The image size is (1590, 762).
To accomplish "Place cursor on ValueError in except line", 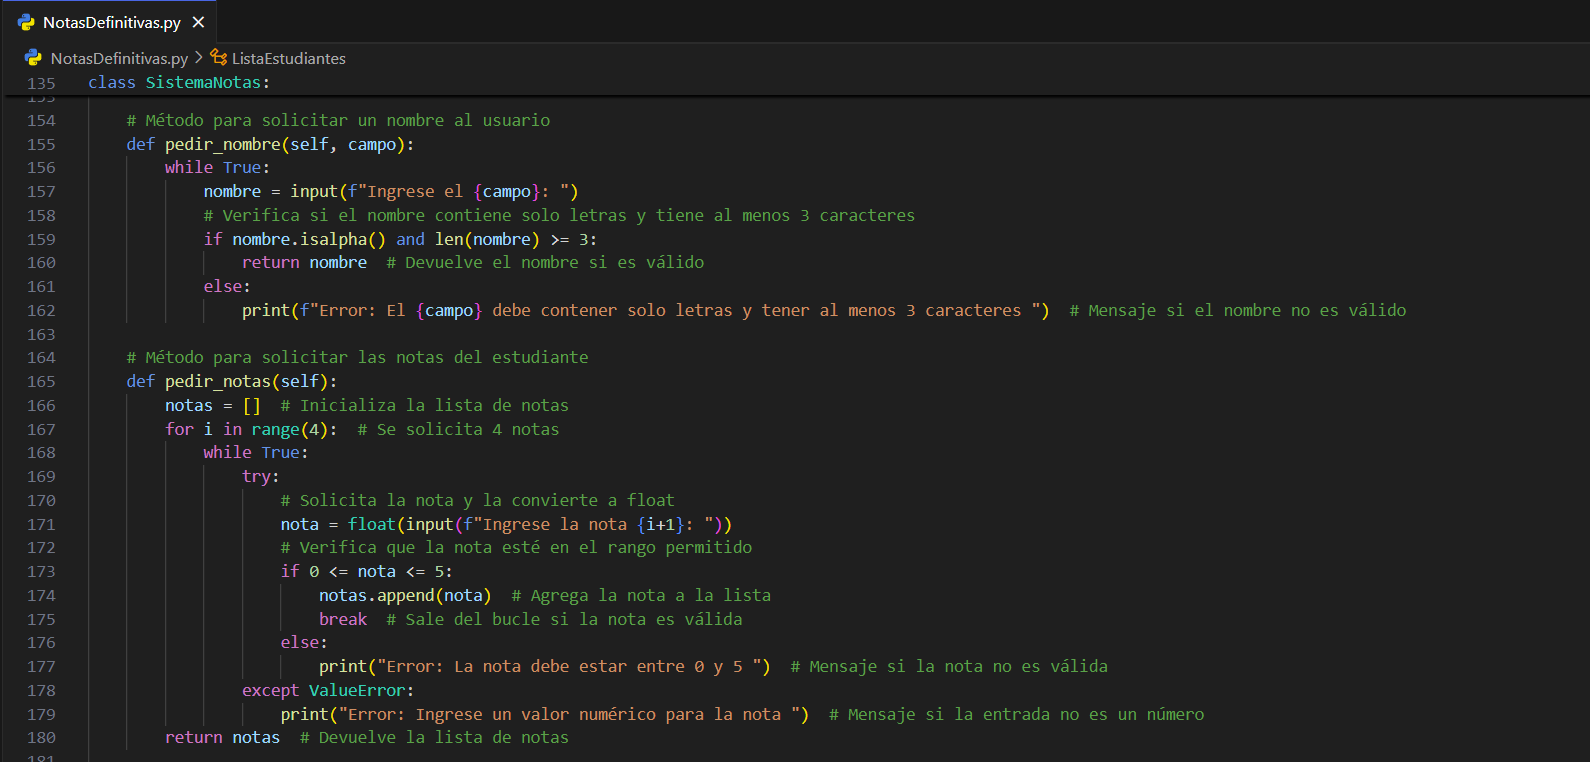I will point(356,690).
